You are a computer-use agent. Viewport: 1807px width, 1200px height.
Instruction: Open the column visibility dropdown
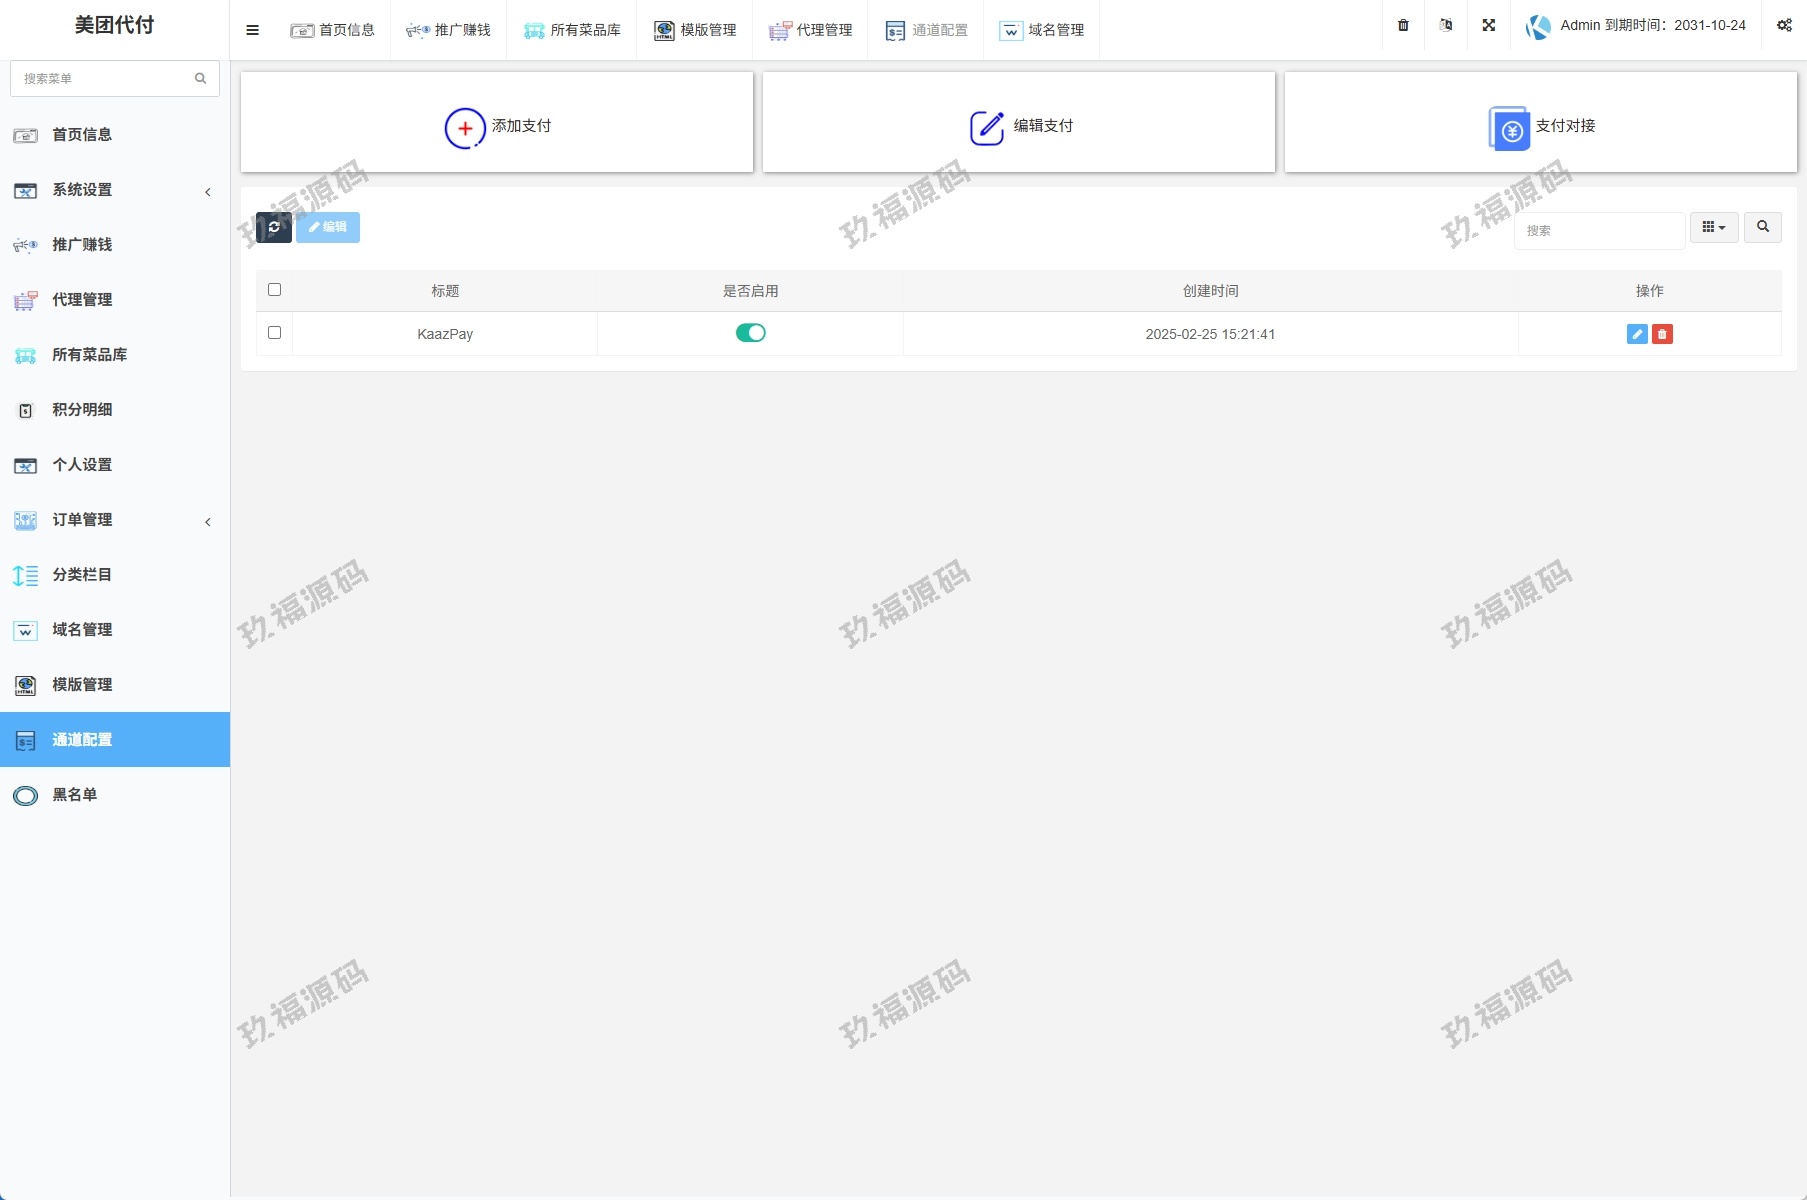1713,228
